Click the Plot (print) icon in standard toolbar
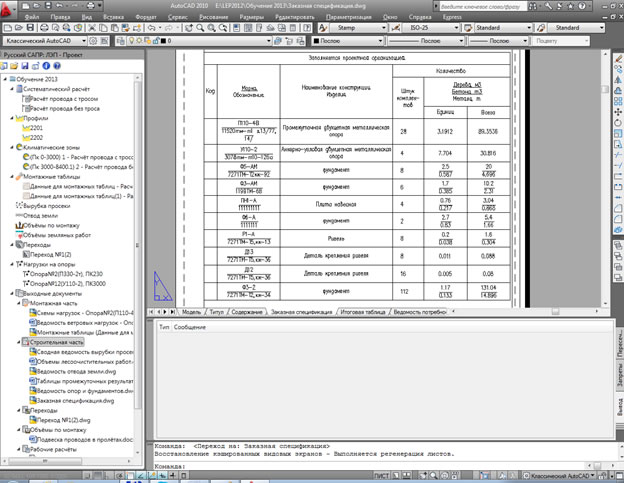Image resolution: width=624 pixels, height=483 pixels. [x=44, y=28]
